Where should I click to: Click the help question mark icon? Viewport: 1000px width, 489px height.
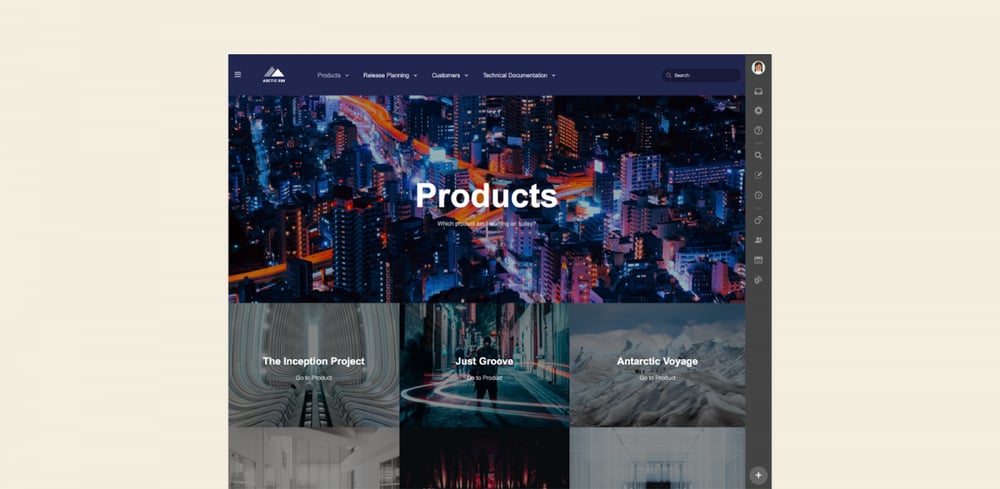758,130
